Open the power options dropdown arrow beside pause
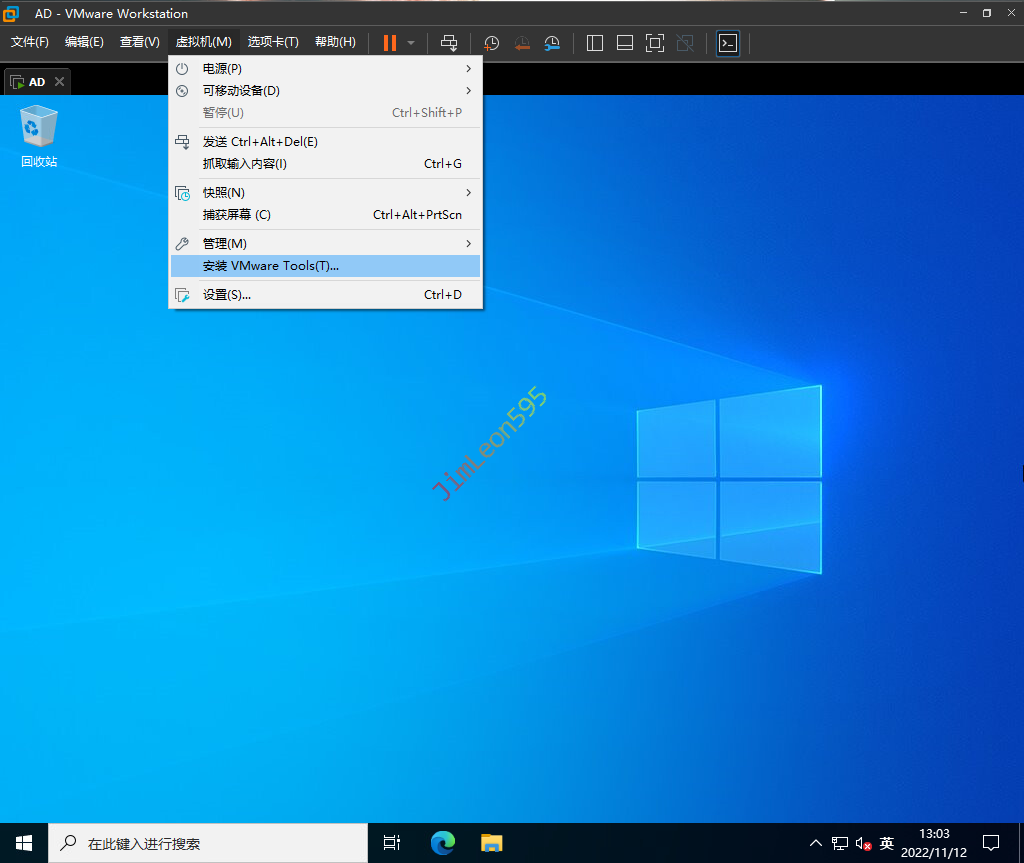The height and width of the screenshot is (863, 1024). click(x=411, y=43)
